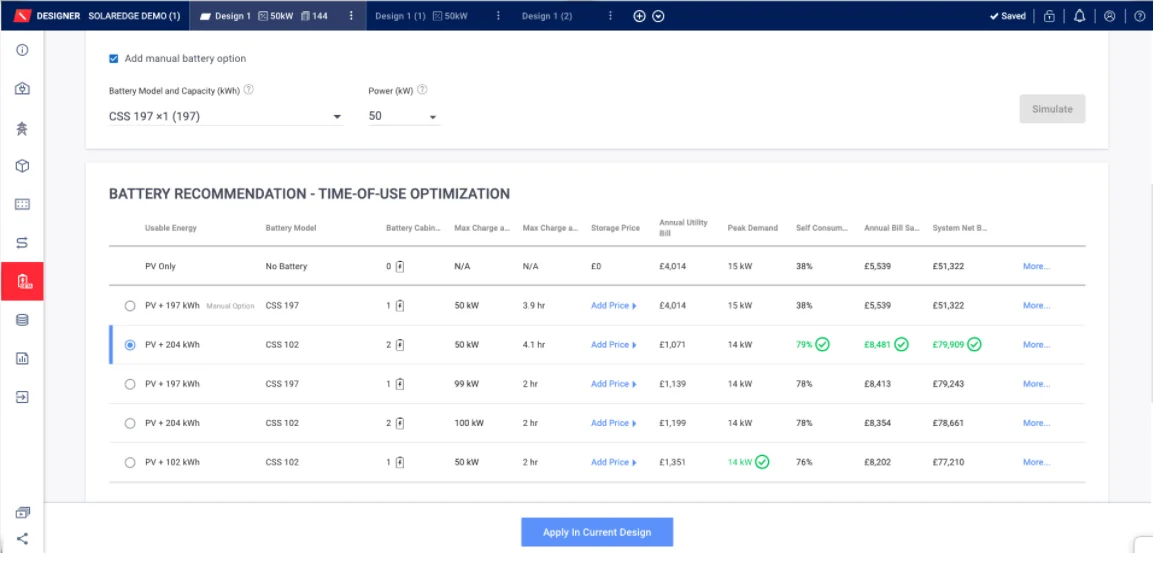Open the 3D cube icon in sidebar
Image resolution: width=1163 pixels, height=567 pixels.
pos(22,165)
